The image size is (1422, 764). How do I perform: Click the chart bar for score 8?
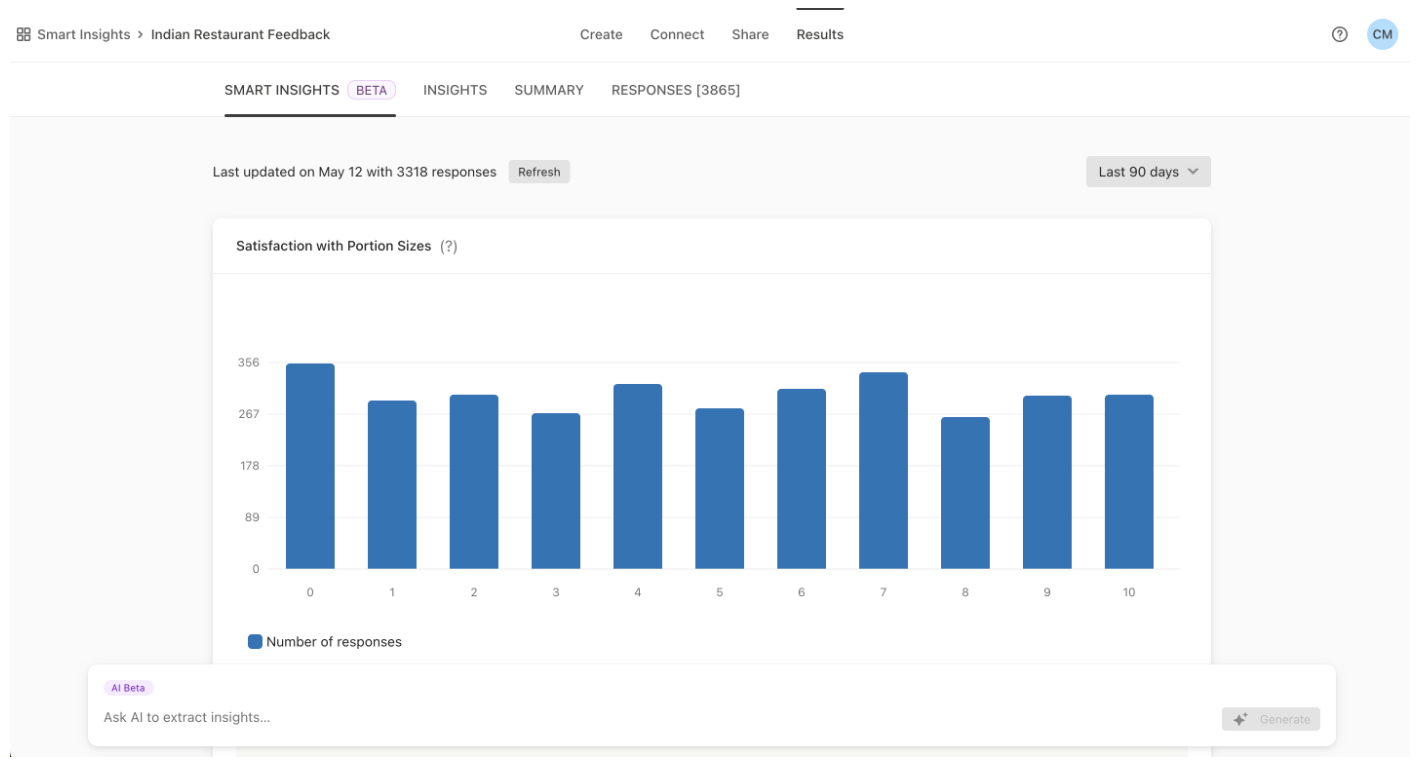coord(966,493)
